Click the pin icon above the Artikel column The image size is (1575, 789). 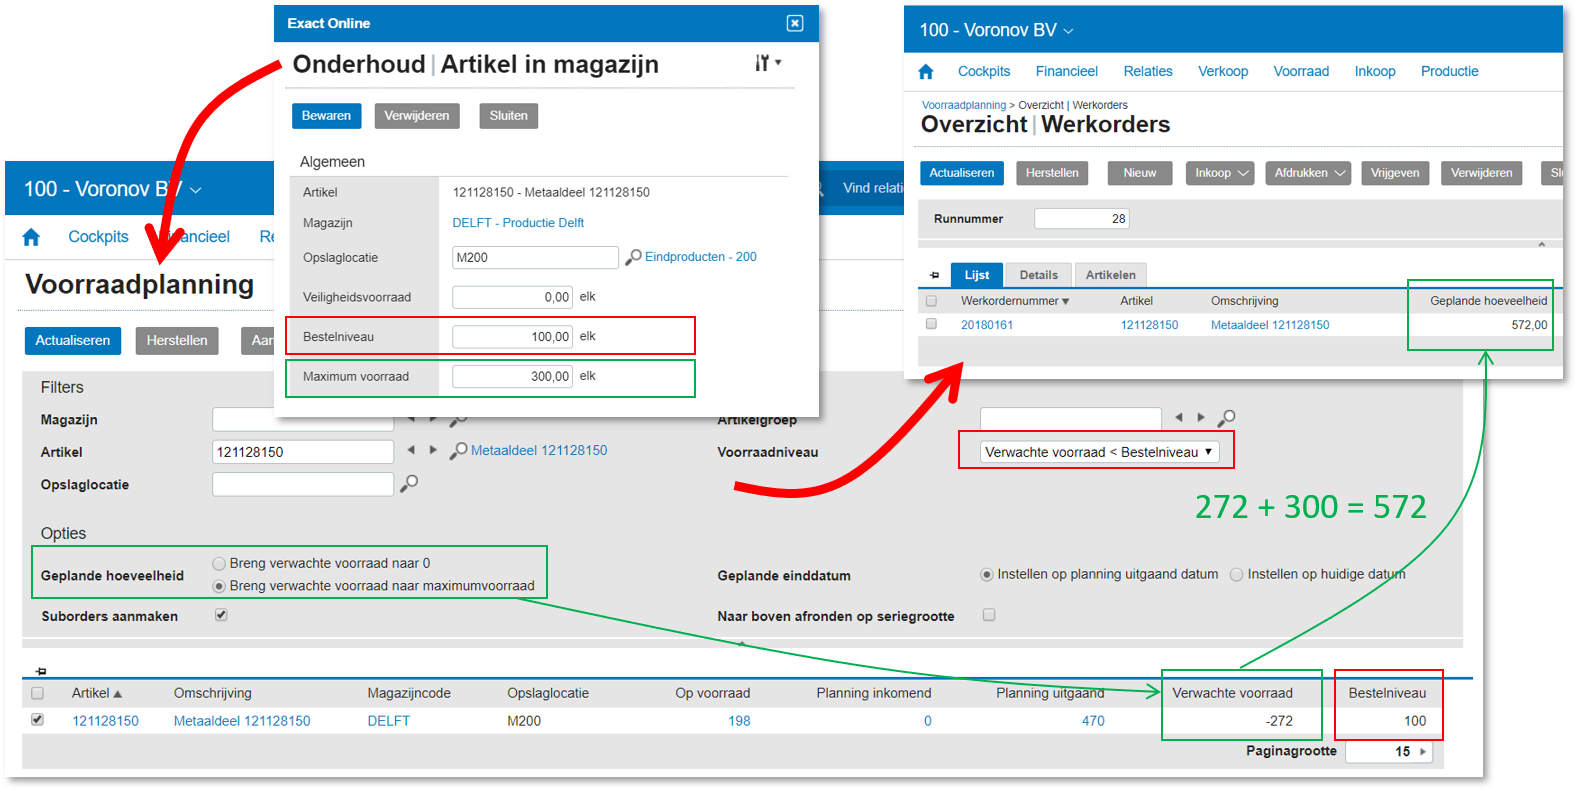41,671
